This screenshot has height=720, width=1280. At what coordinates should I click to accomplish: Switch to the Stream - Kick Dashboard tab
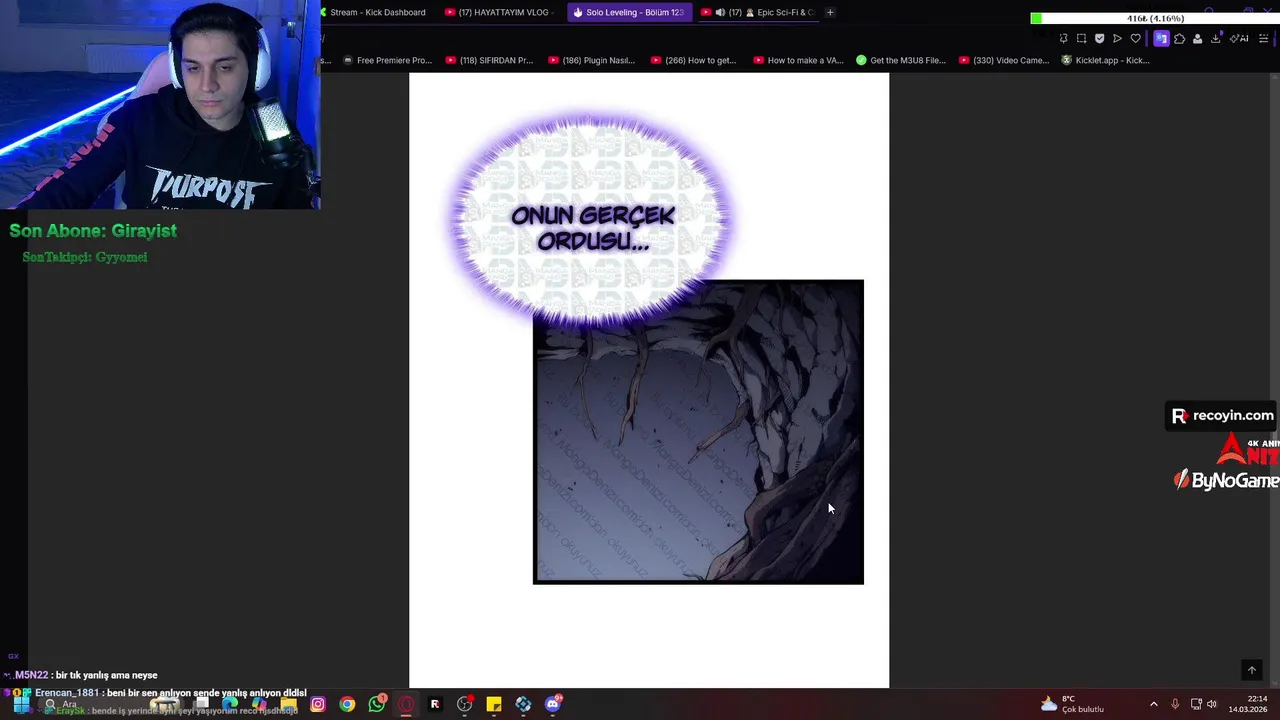point(375,12)
